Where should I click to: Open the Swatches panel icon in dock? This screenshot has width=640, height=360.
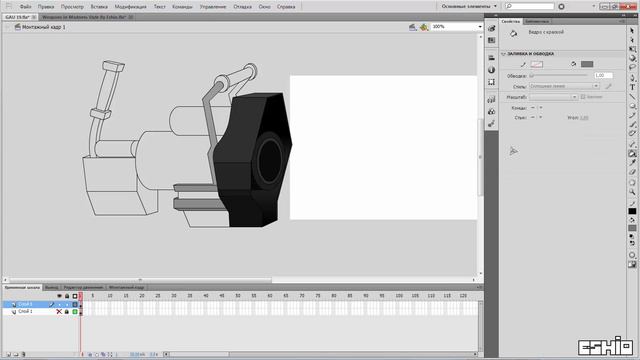[491, 40]
